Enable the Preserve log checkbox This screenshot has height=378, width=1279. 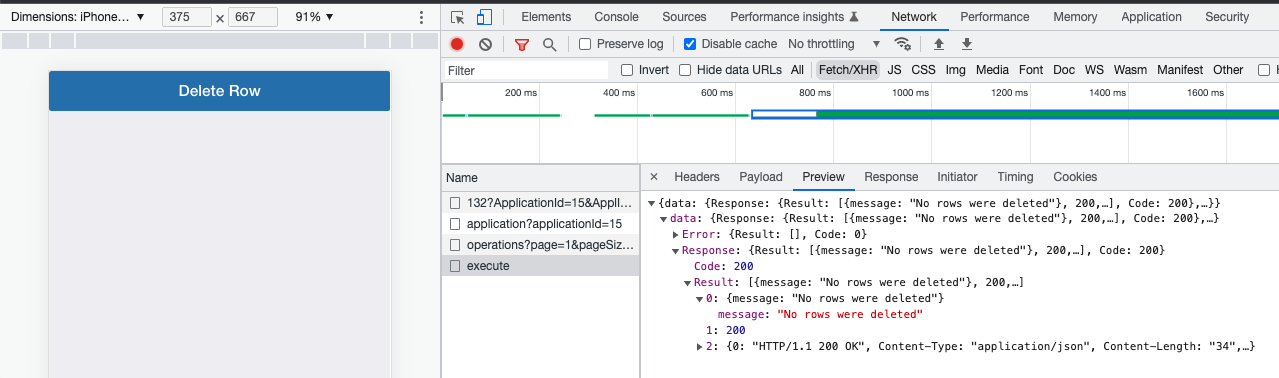pyautogui.click(x=585, y=44)
